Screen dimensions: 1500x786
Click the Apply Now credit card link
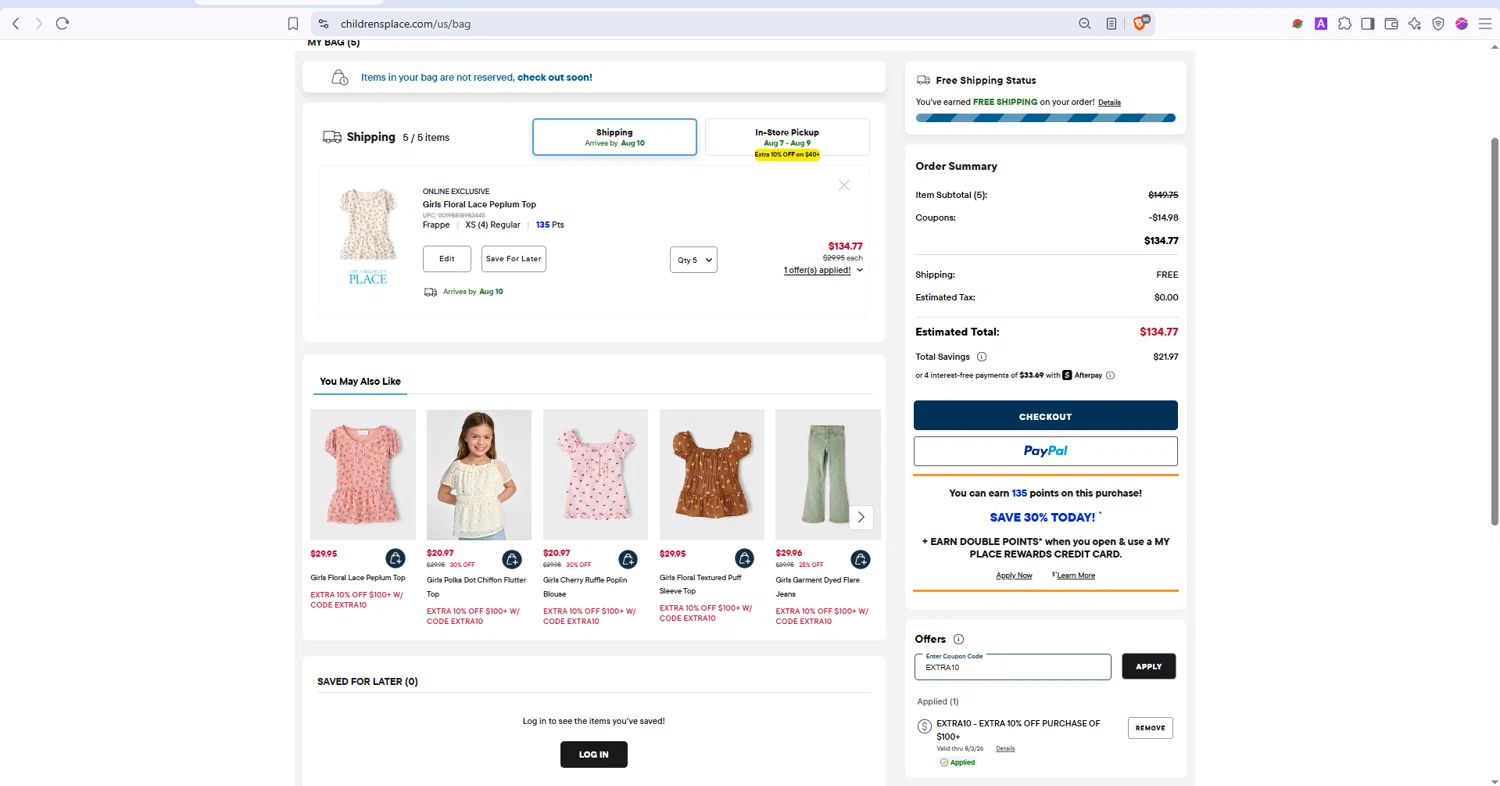(1014, 575)
